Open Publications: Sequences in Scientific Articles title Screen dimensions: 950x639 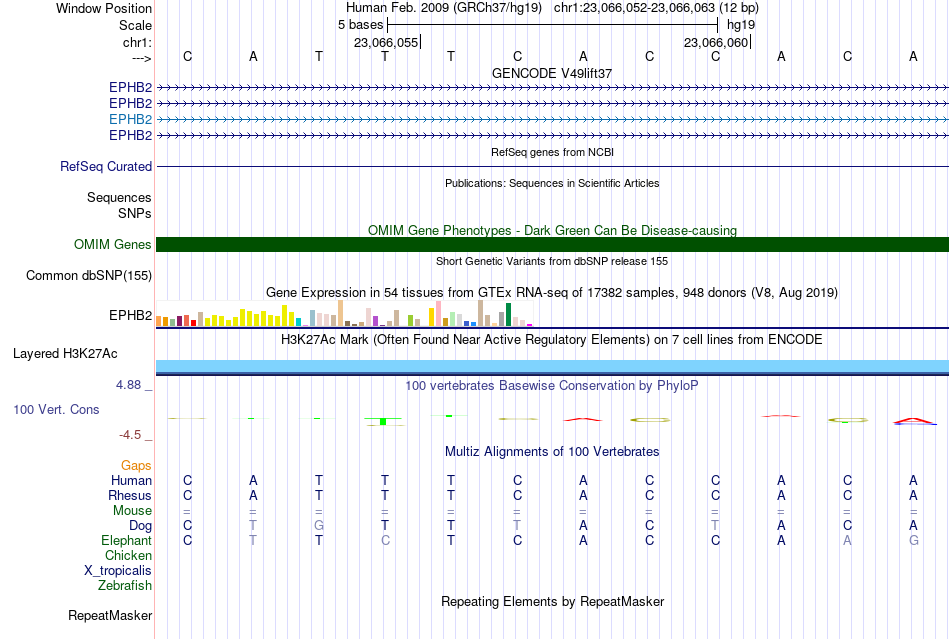552,183
